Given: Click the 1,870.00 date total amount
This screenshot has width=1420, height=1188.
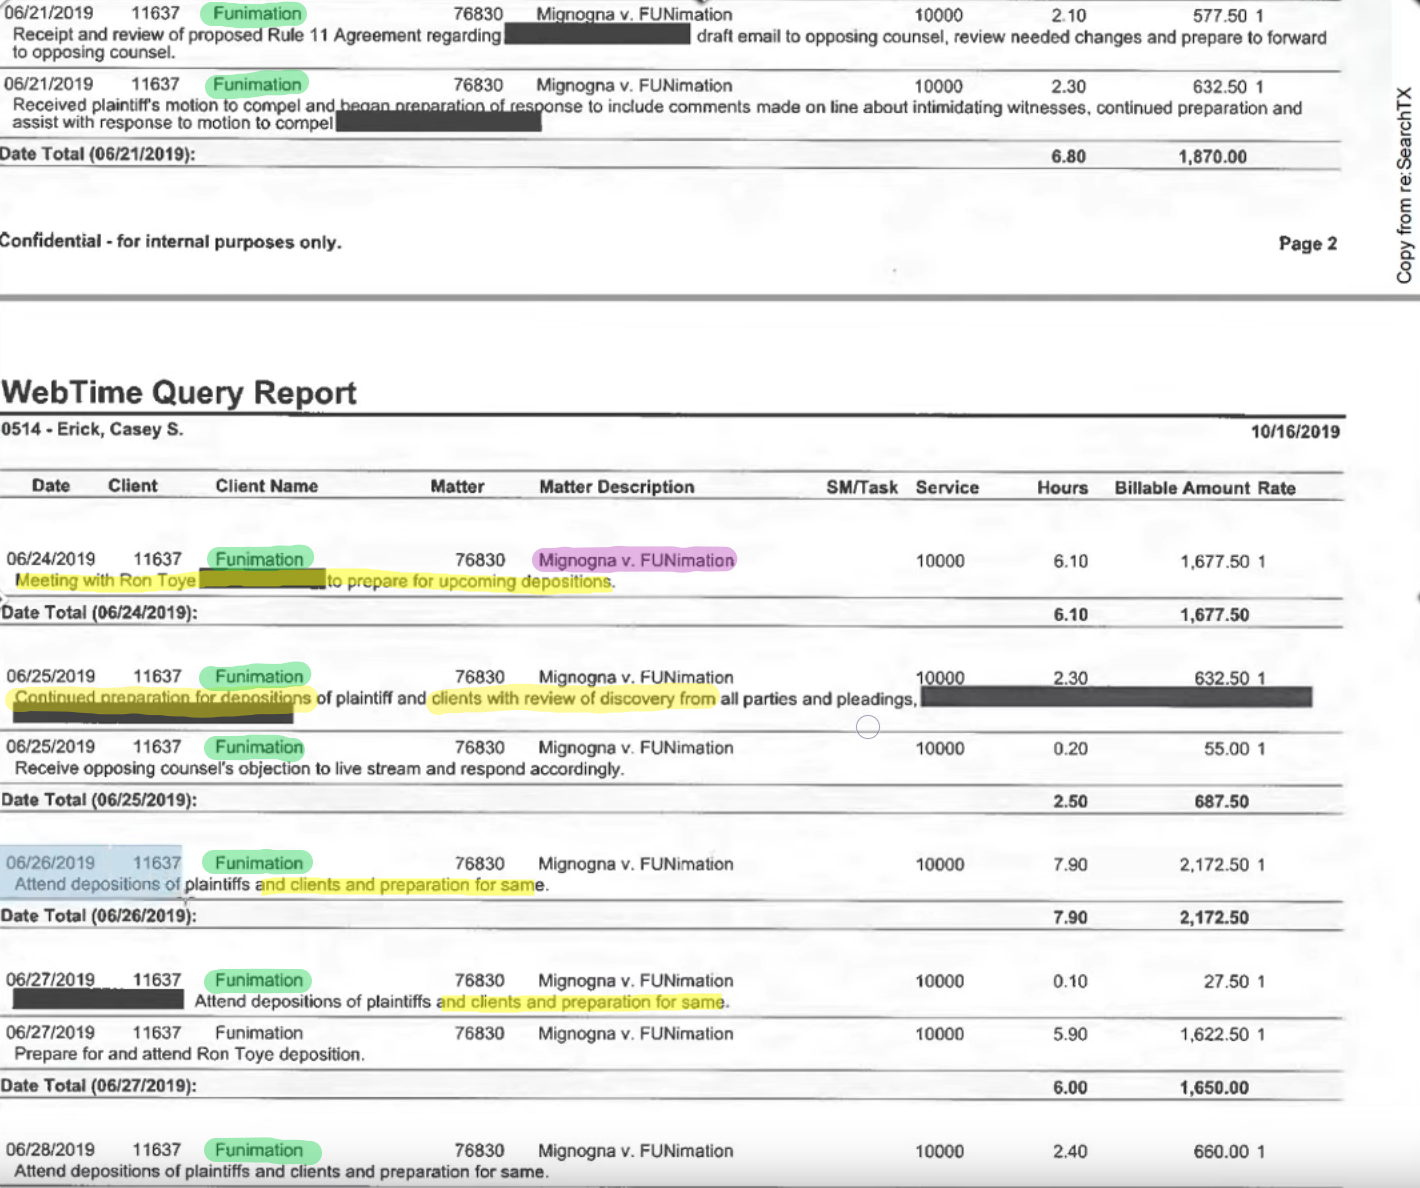Looking at the screenshot, I should click(x=1213, y=156).
